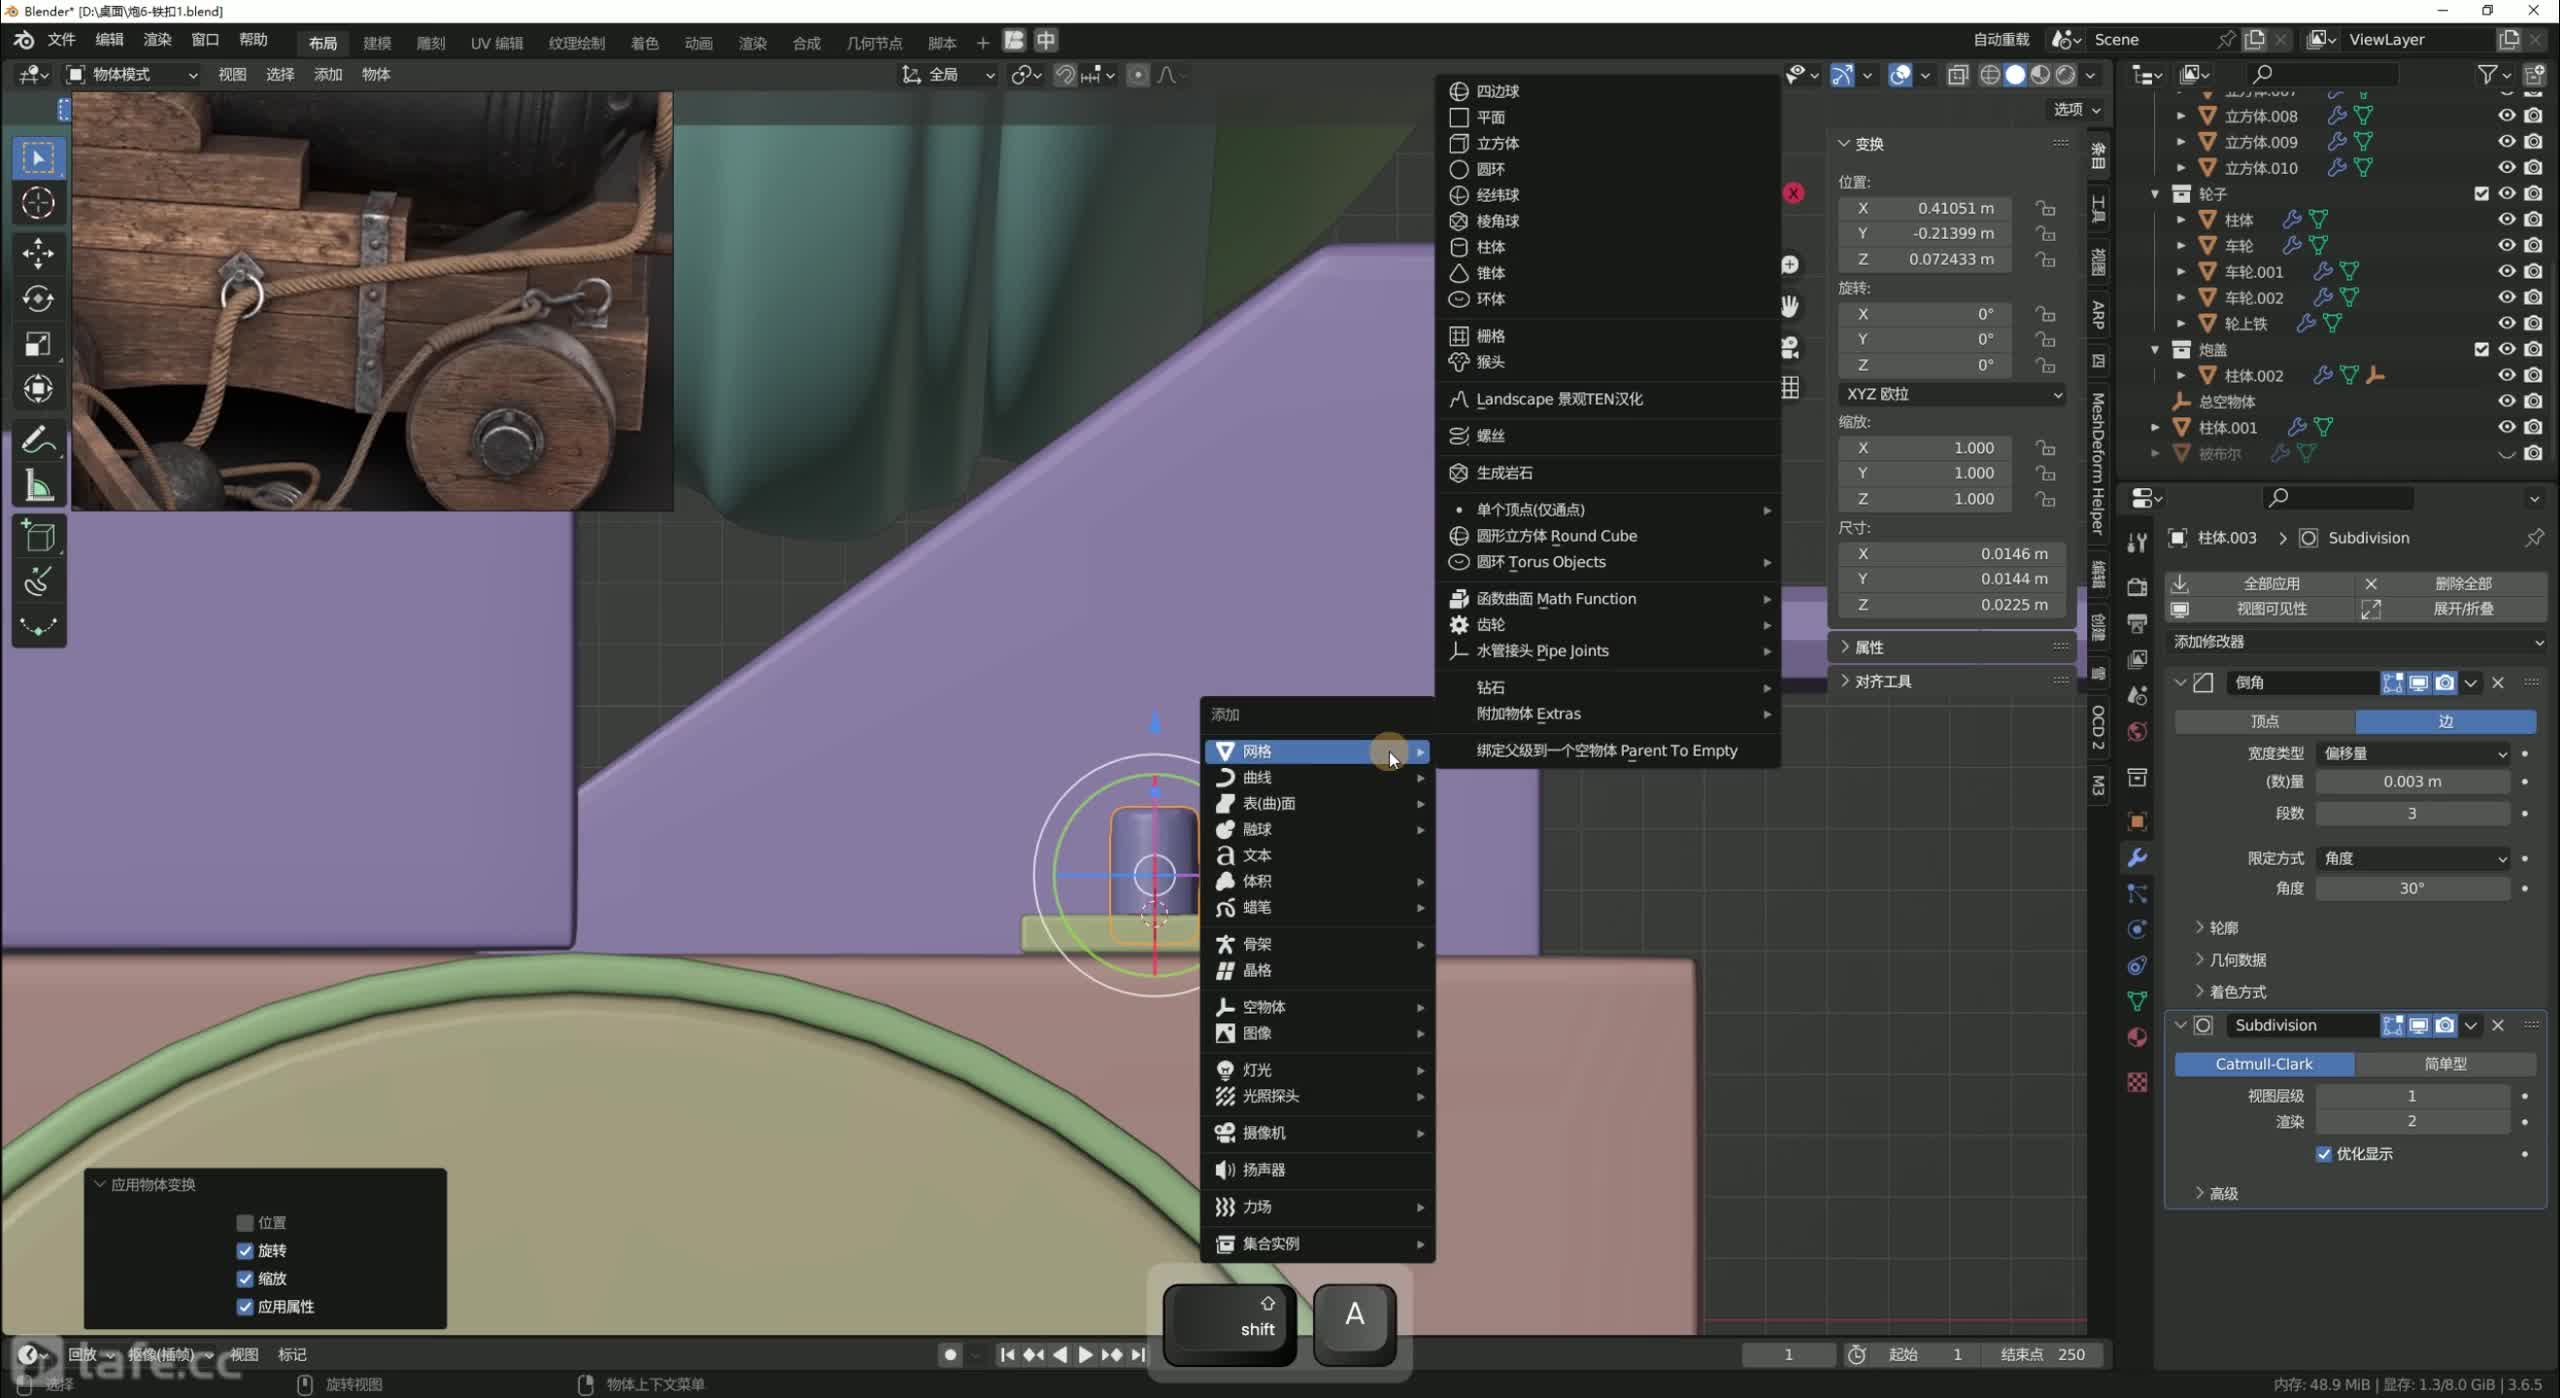Select the Scale tool
This screenshot has height=1398, width=2560.
38,344
